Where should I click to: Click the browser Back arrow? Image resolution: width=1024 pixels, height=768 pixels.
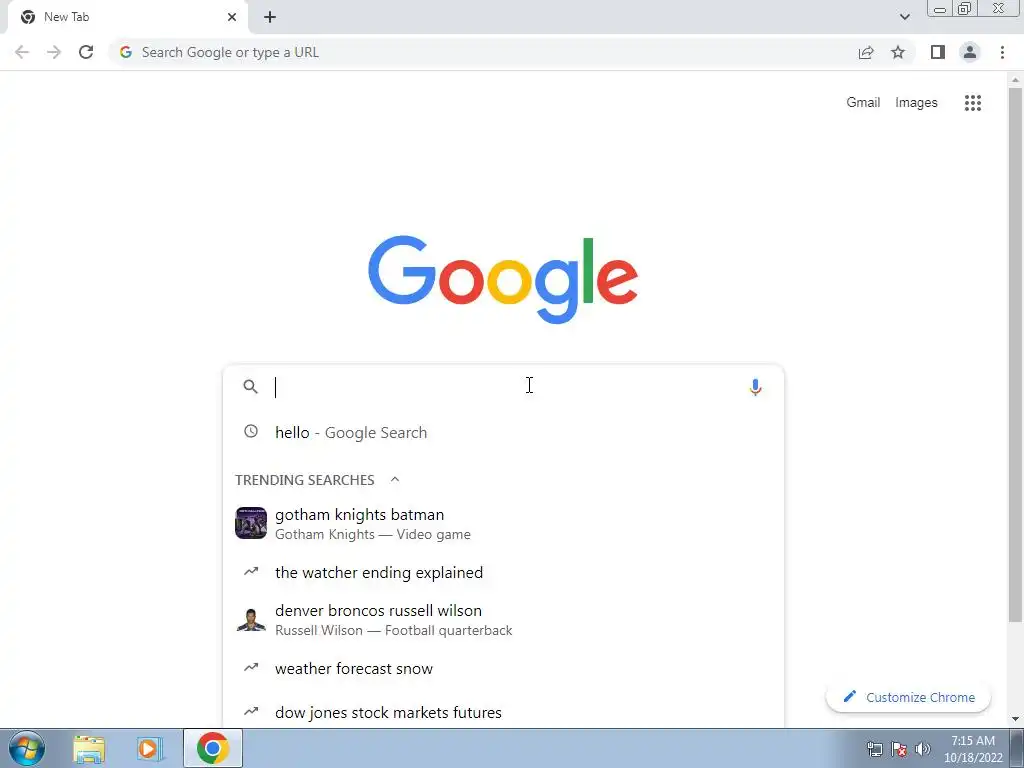[22, 52]
